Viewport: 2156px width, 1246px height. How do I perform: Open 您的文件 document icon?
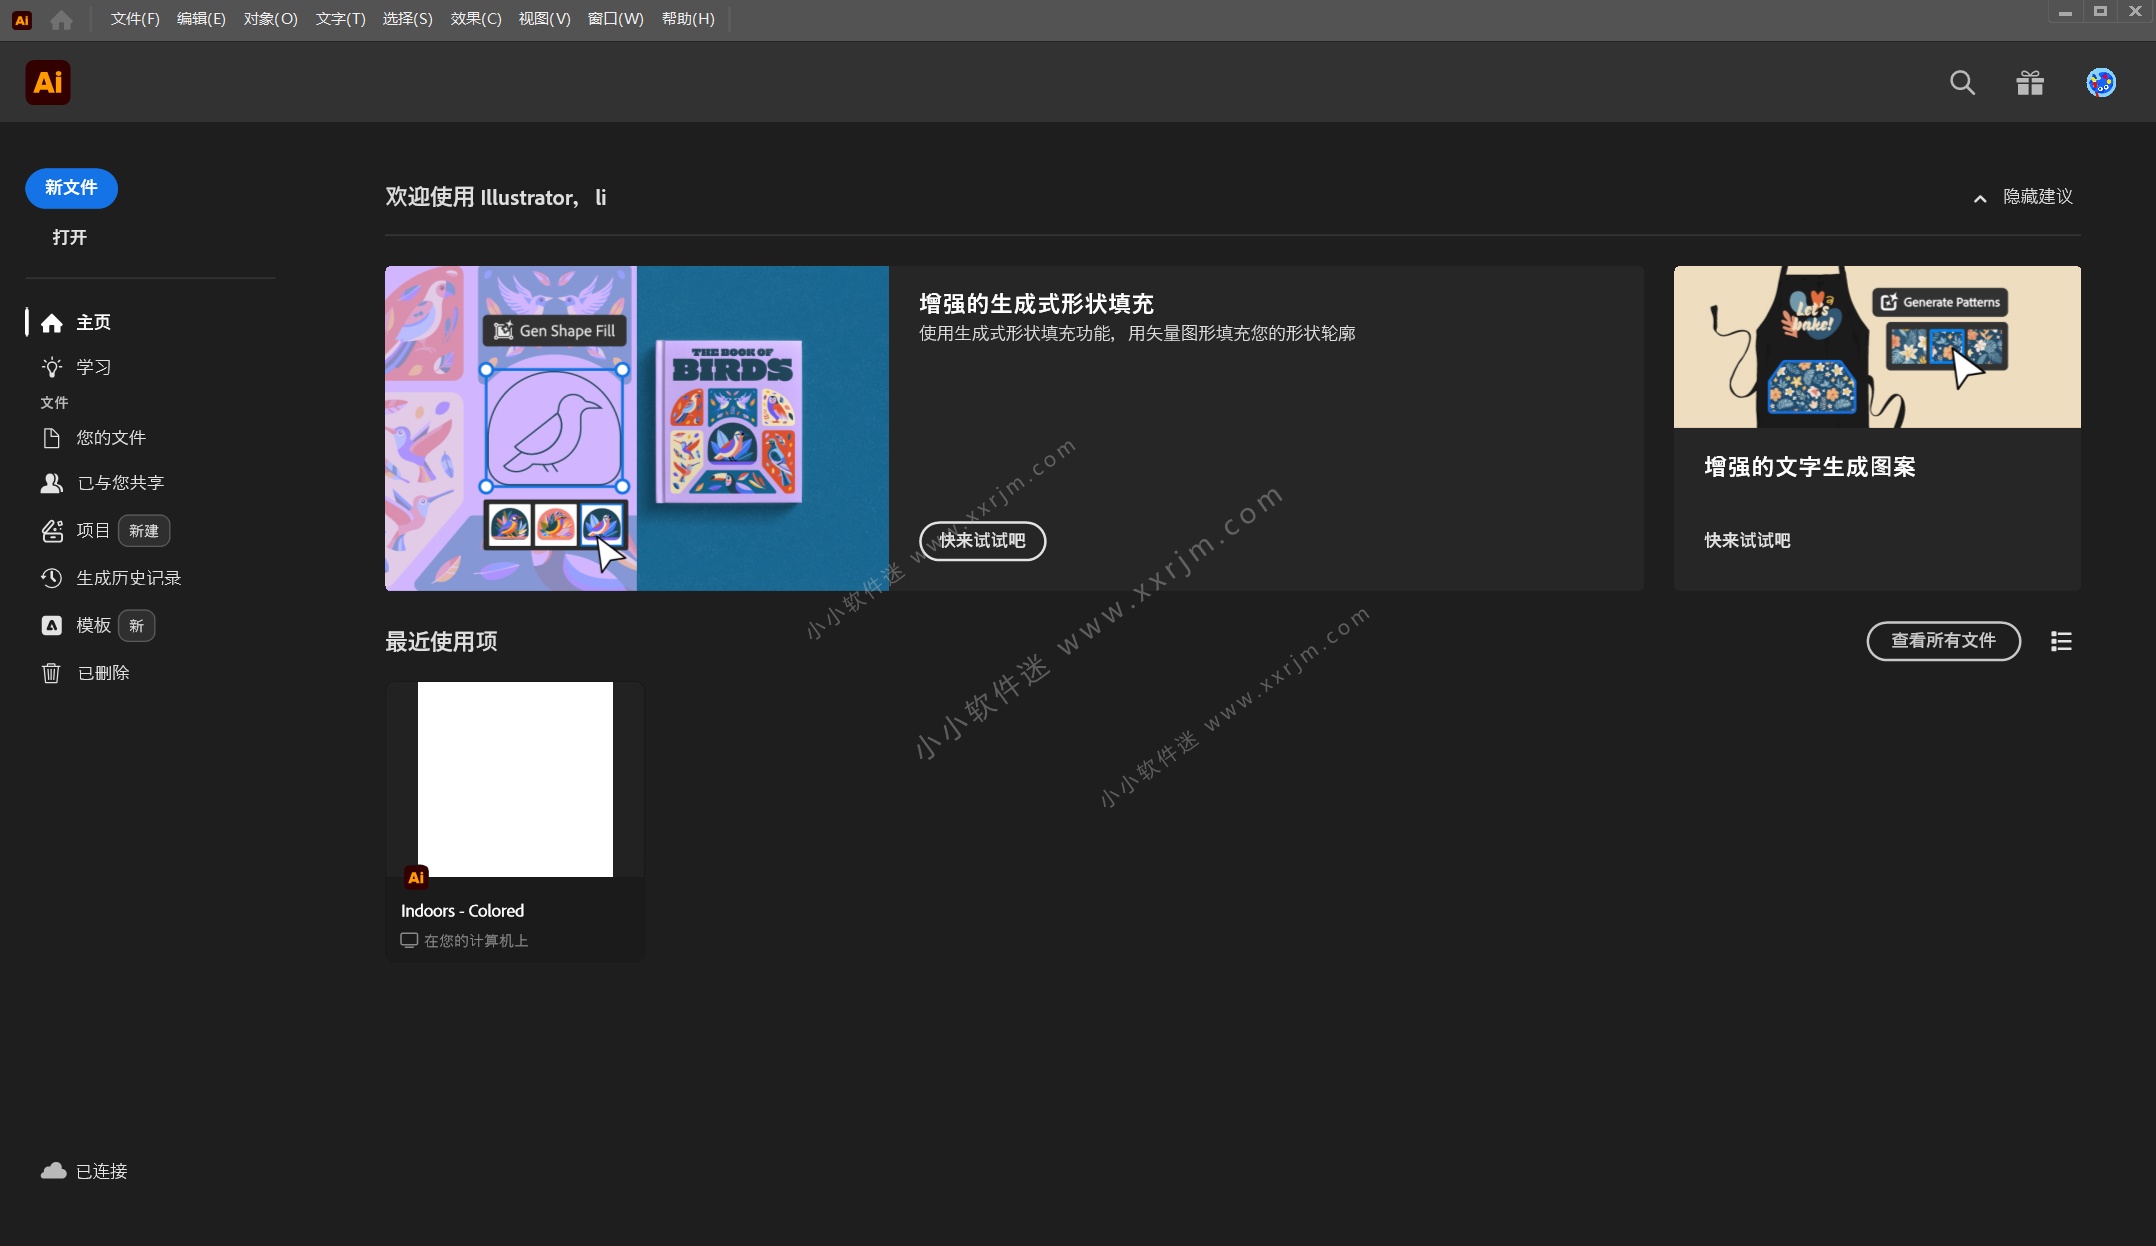click(52, 437)
